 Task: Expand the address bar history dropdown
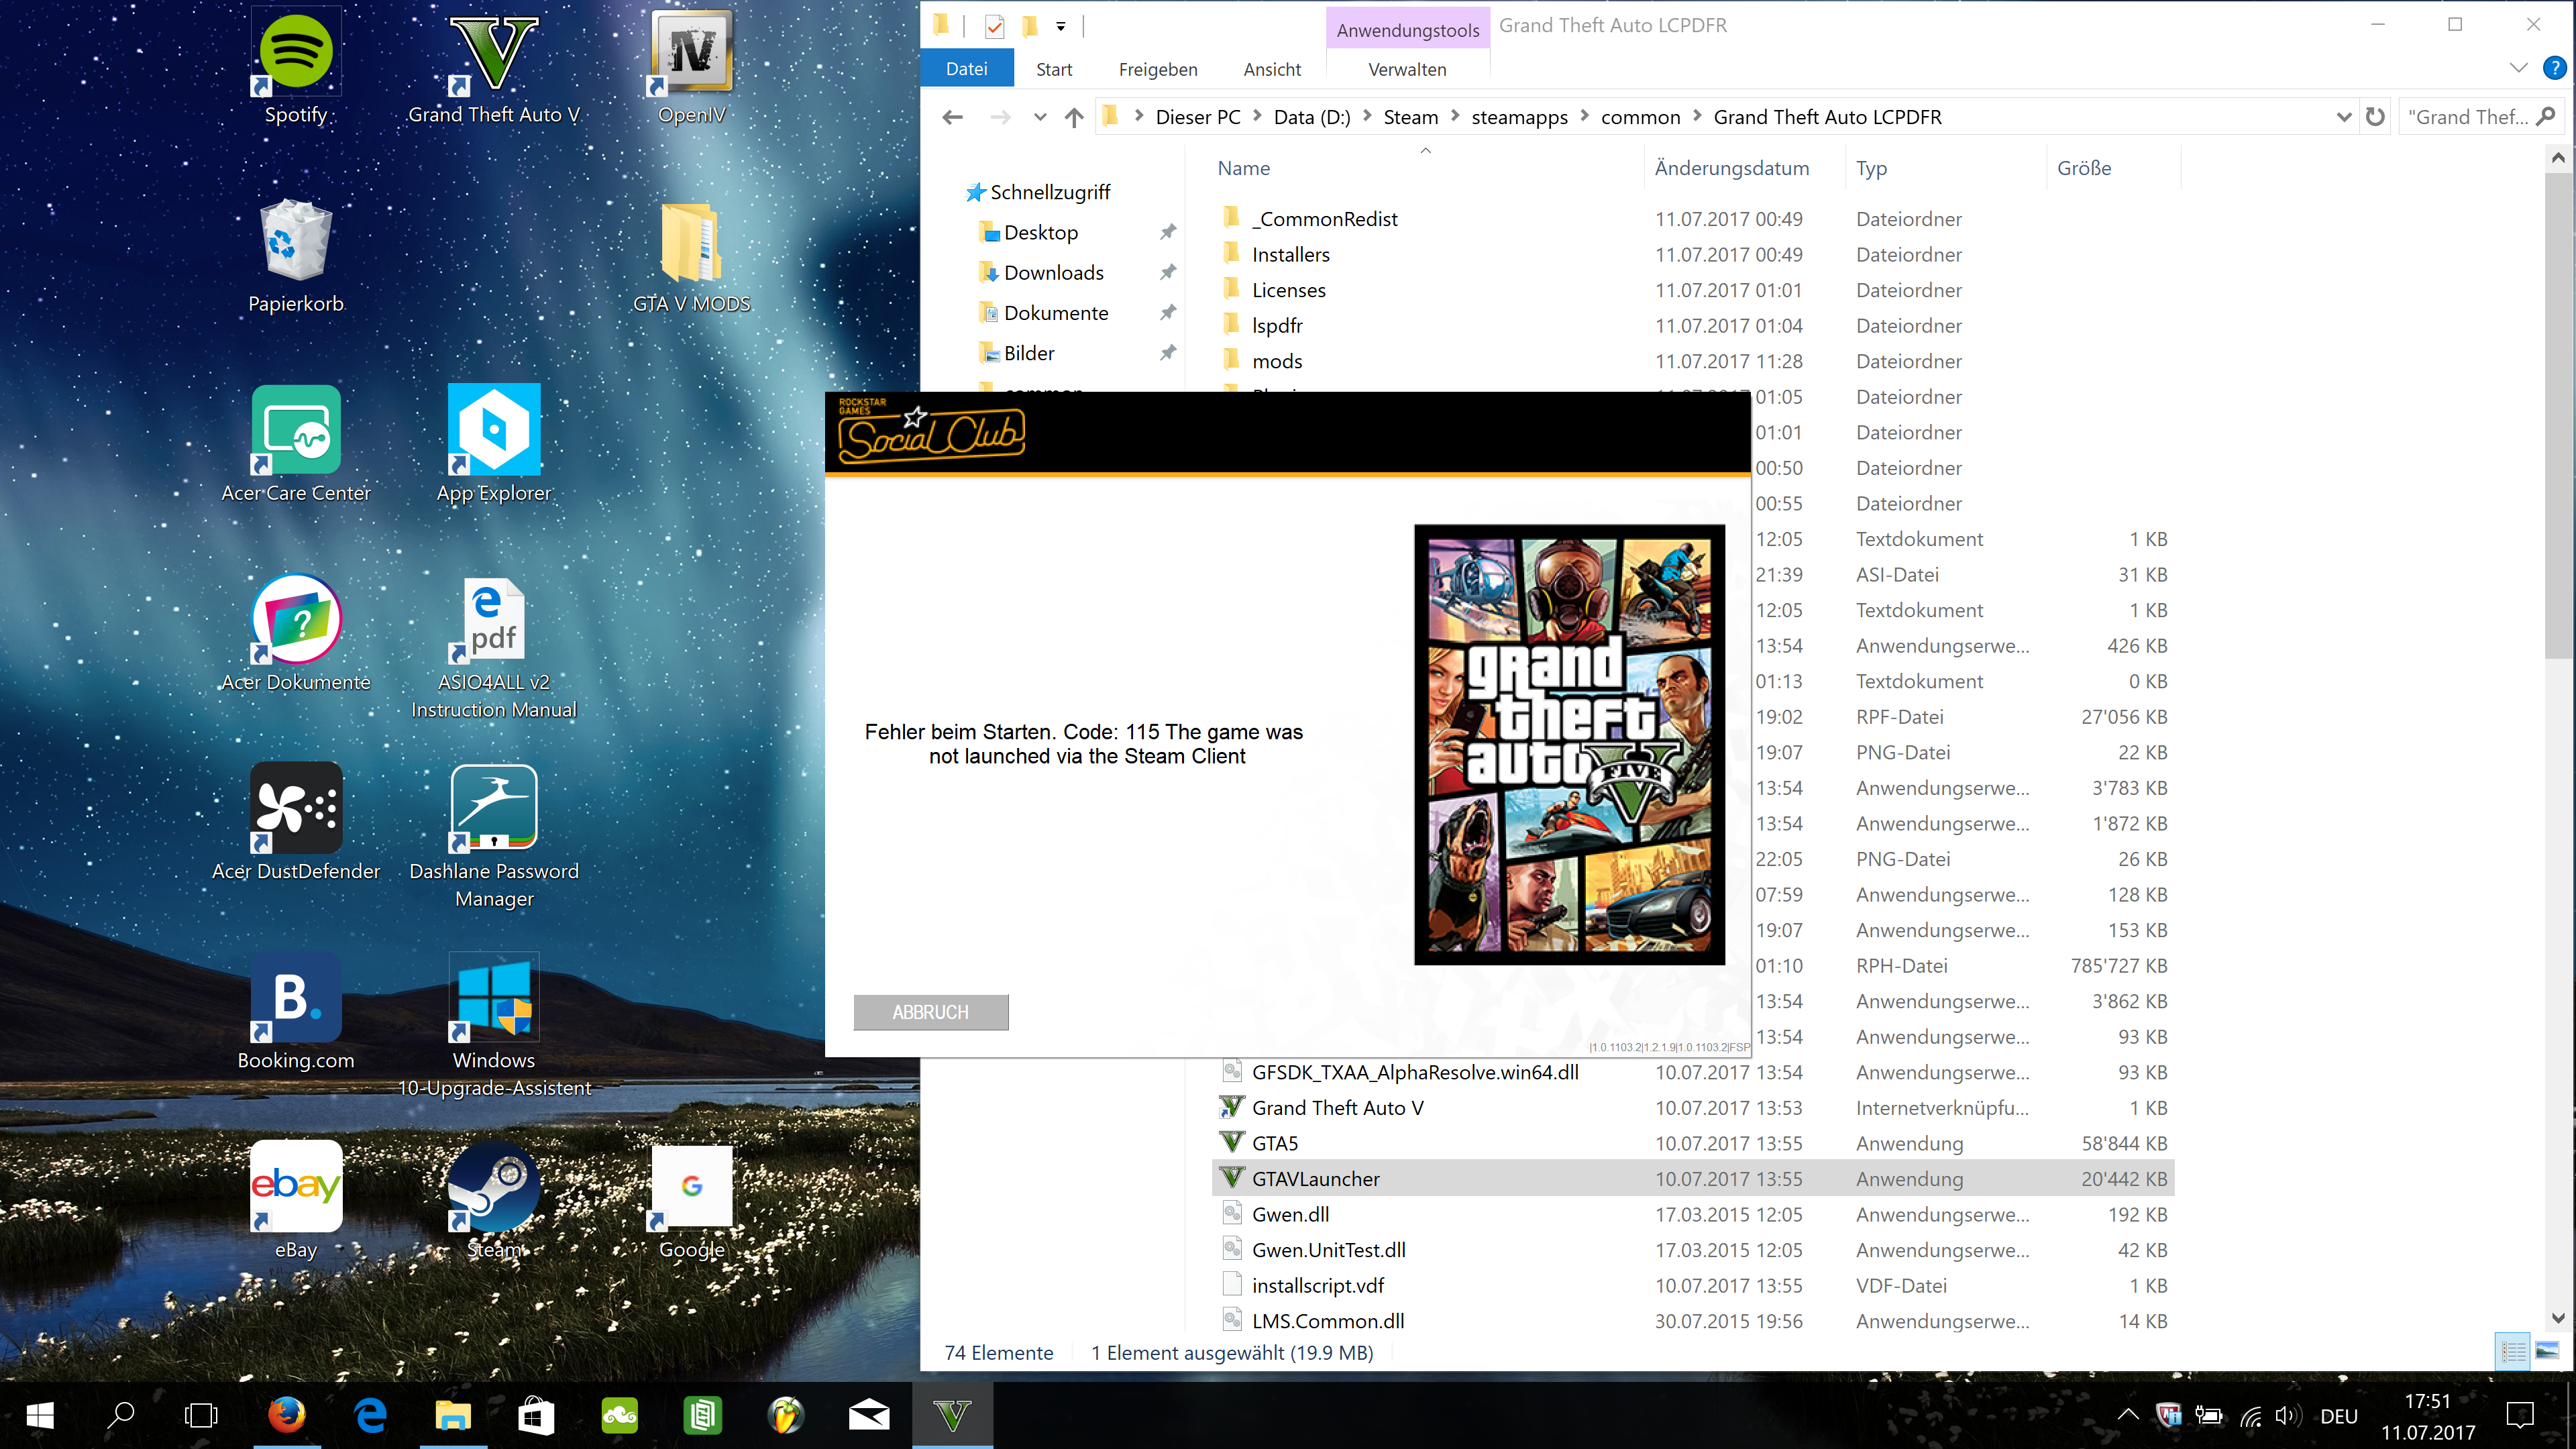tap(2343, 117)
